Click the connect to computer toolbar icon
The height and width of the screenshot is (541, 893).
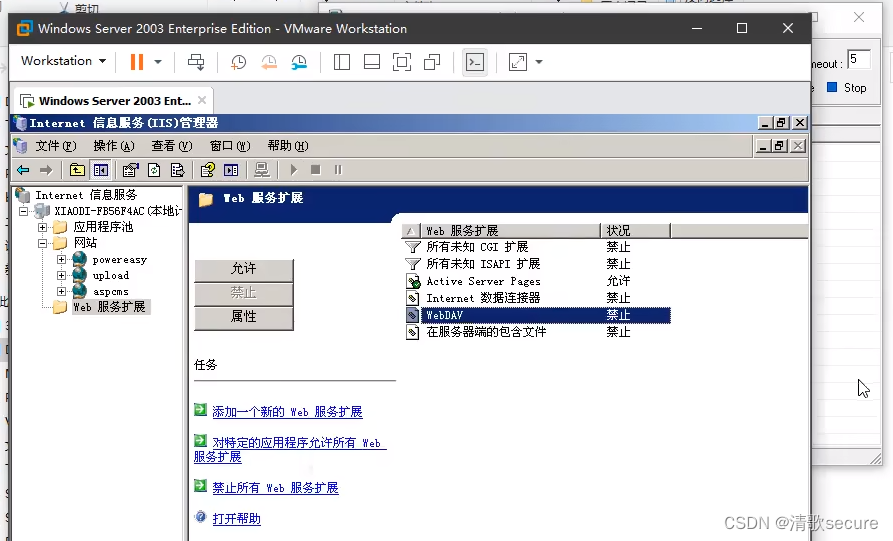coord(262,170)
